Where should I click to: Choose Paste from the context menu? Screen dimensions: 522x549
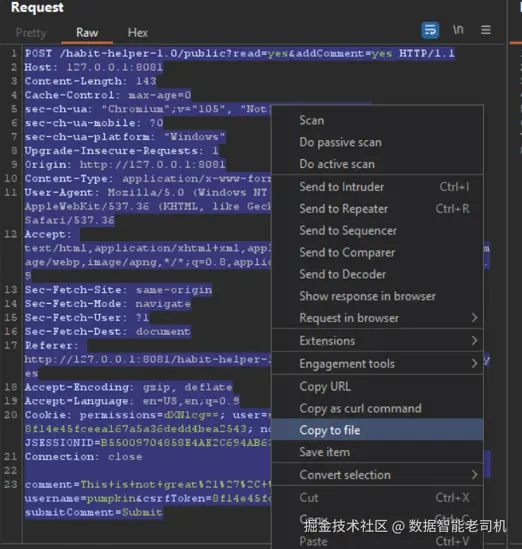click(x=377, y=541)
